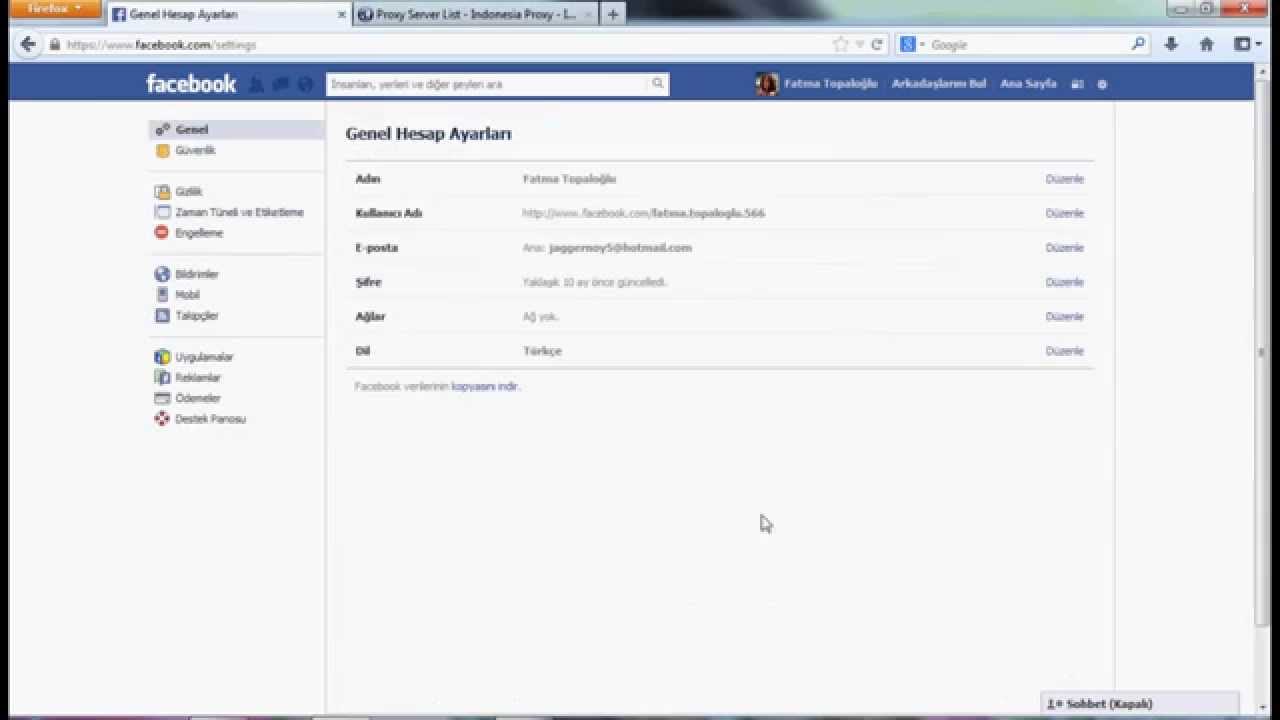Screen dimensions: 1280x720
Task: Open Fatma Topaloğlu profile link
Action: 830,84
